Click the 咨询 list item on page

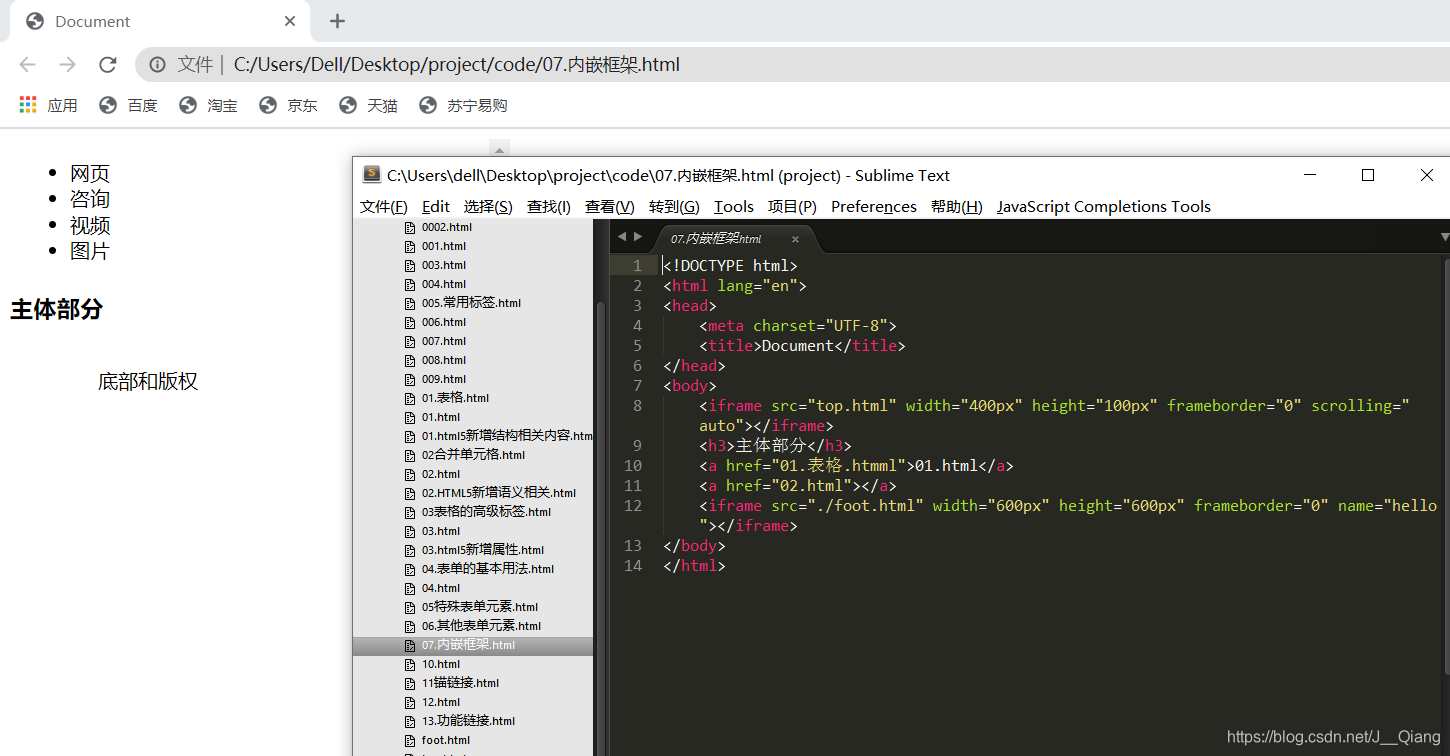pyautogui.click(x=90, y=199)
